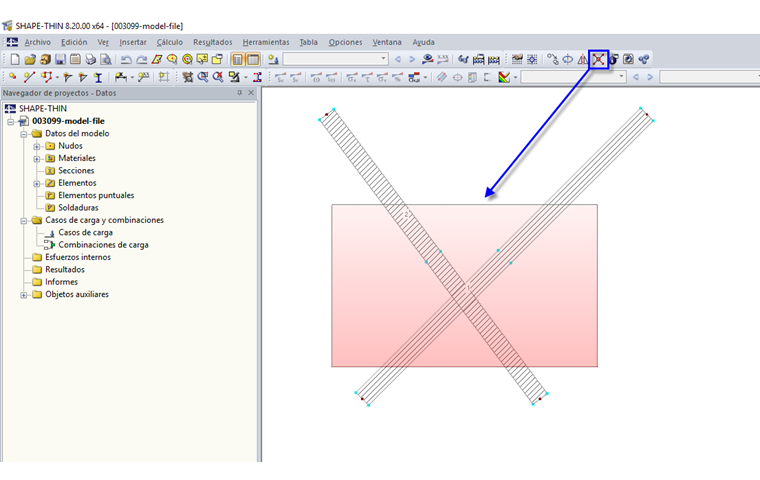This screenshot has width=760, height=480.
Task: Open the Tabla menu
Action: tap(308, 42)
